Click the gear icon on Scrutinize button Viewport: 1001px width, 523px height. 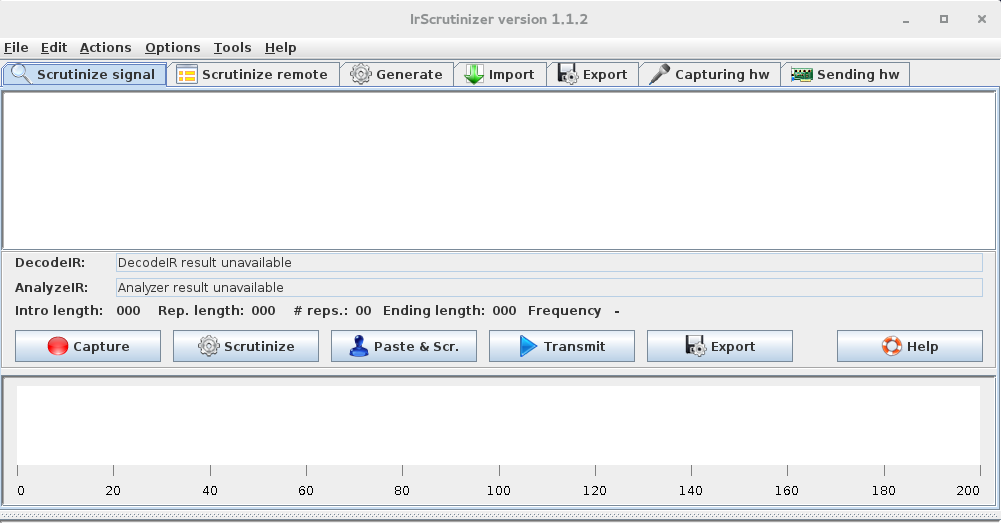point(209,346)
